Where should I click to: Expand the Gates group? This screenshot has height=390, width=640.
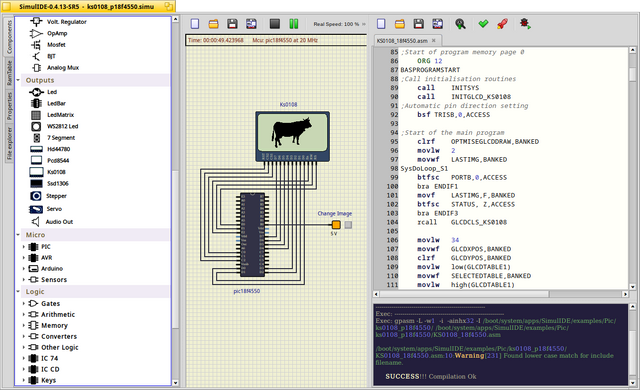[x=24, y=304]
